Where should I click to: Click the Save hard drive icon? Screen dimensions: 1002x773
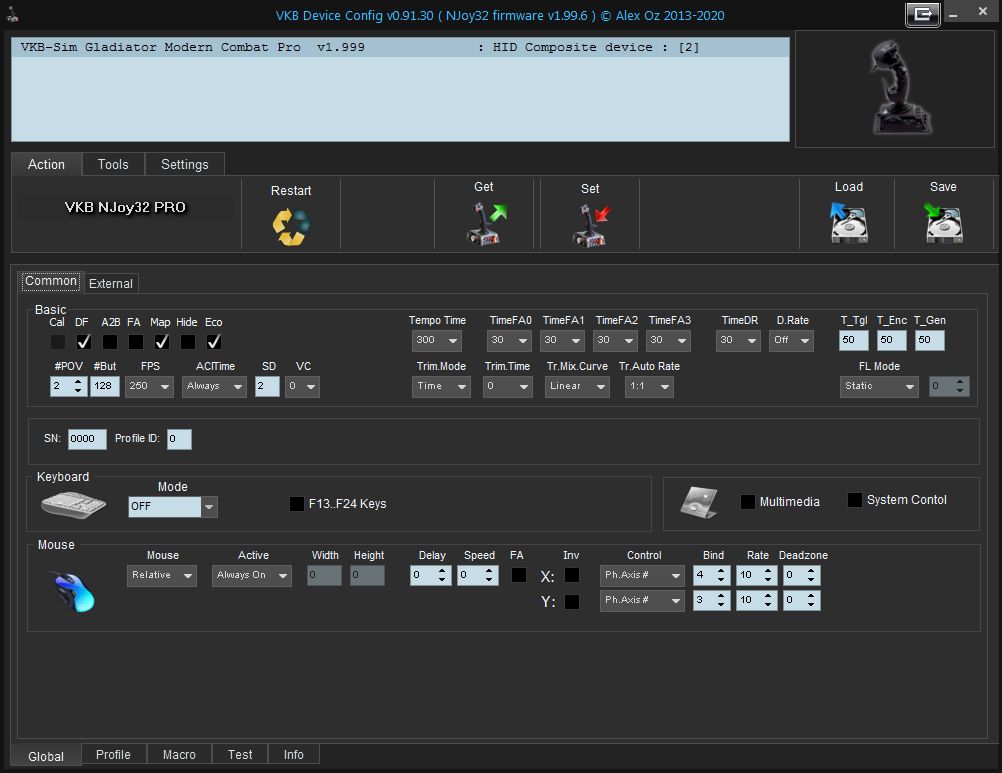(x=944, y=222)
